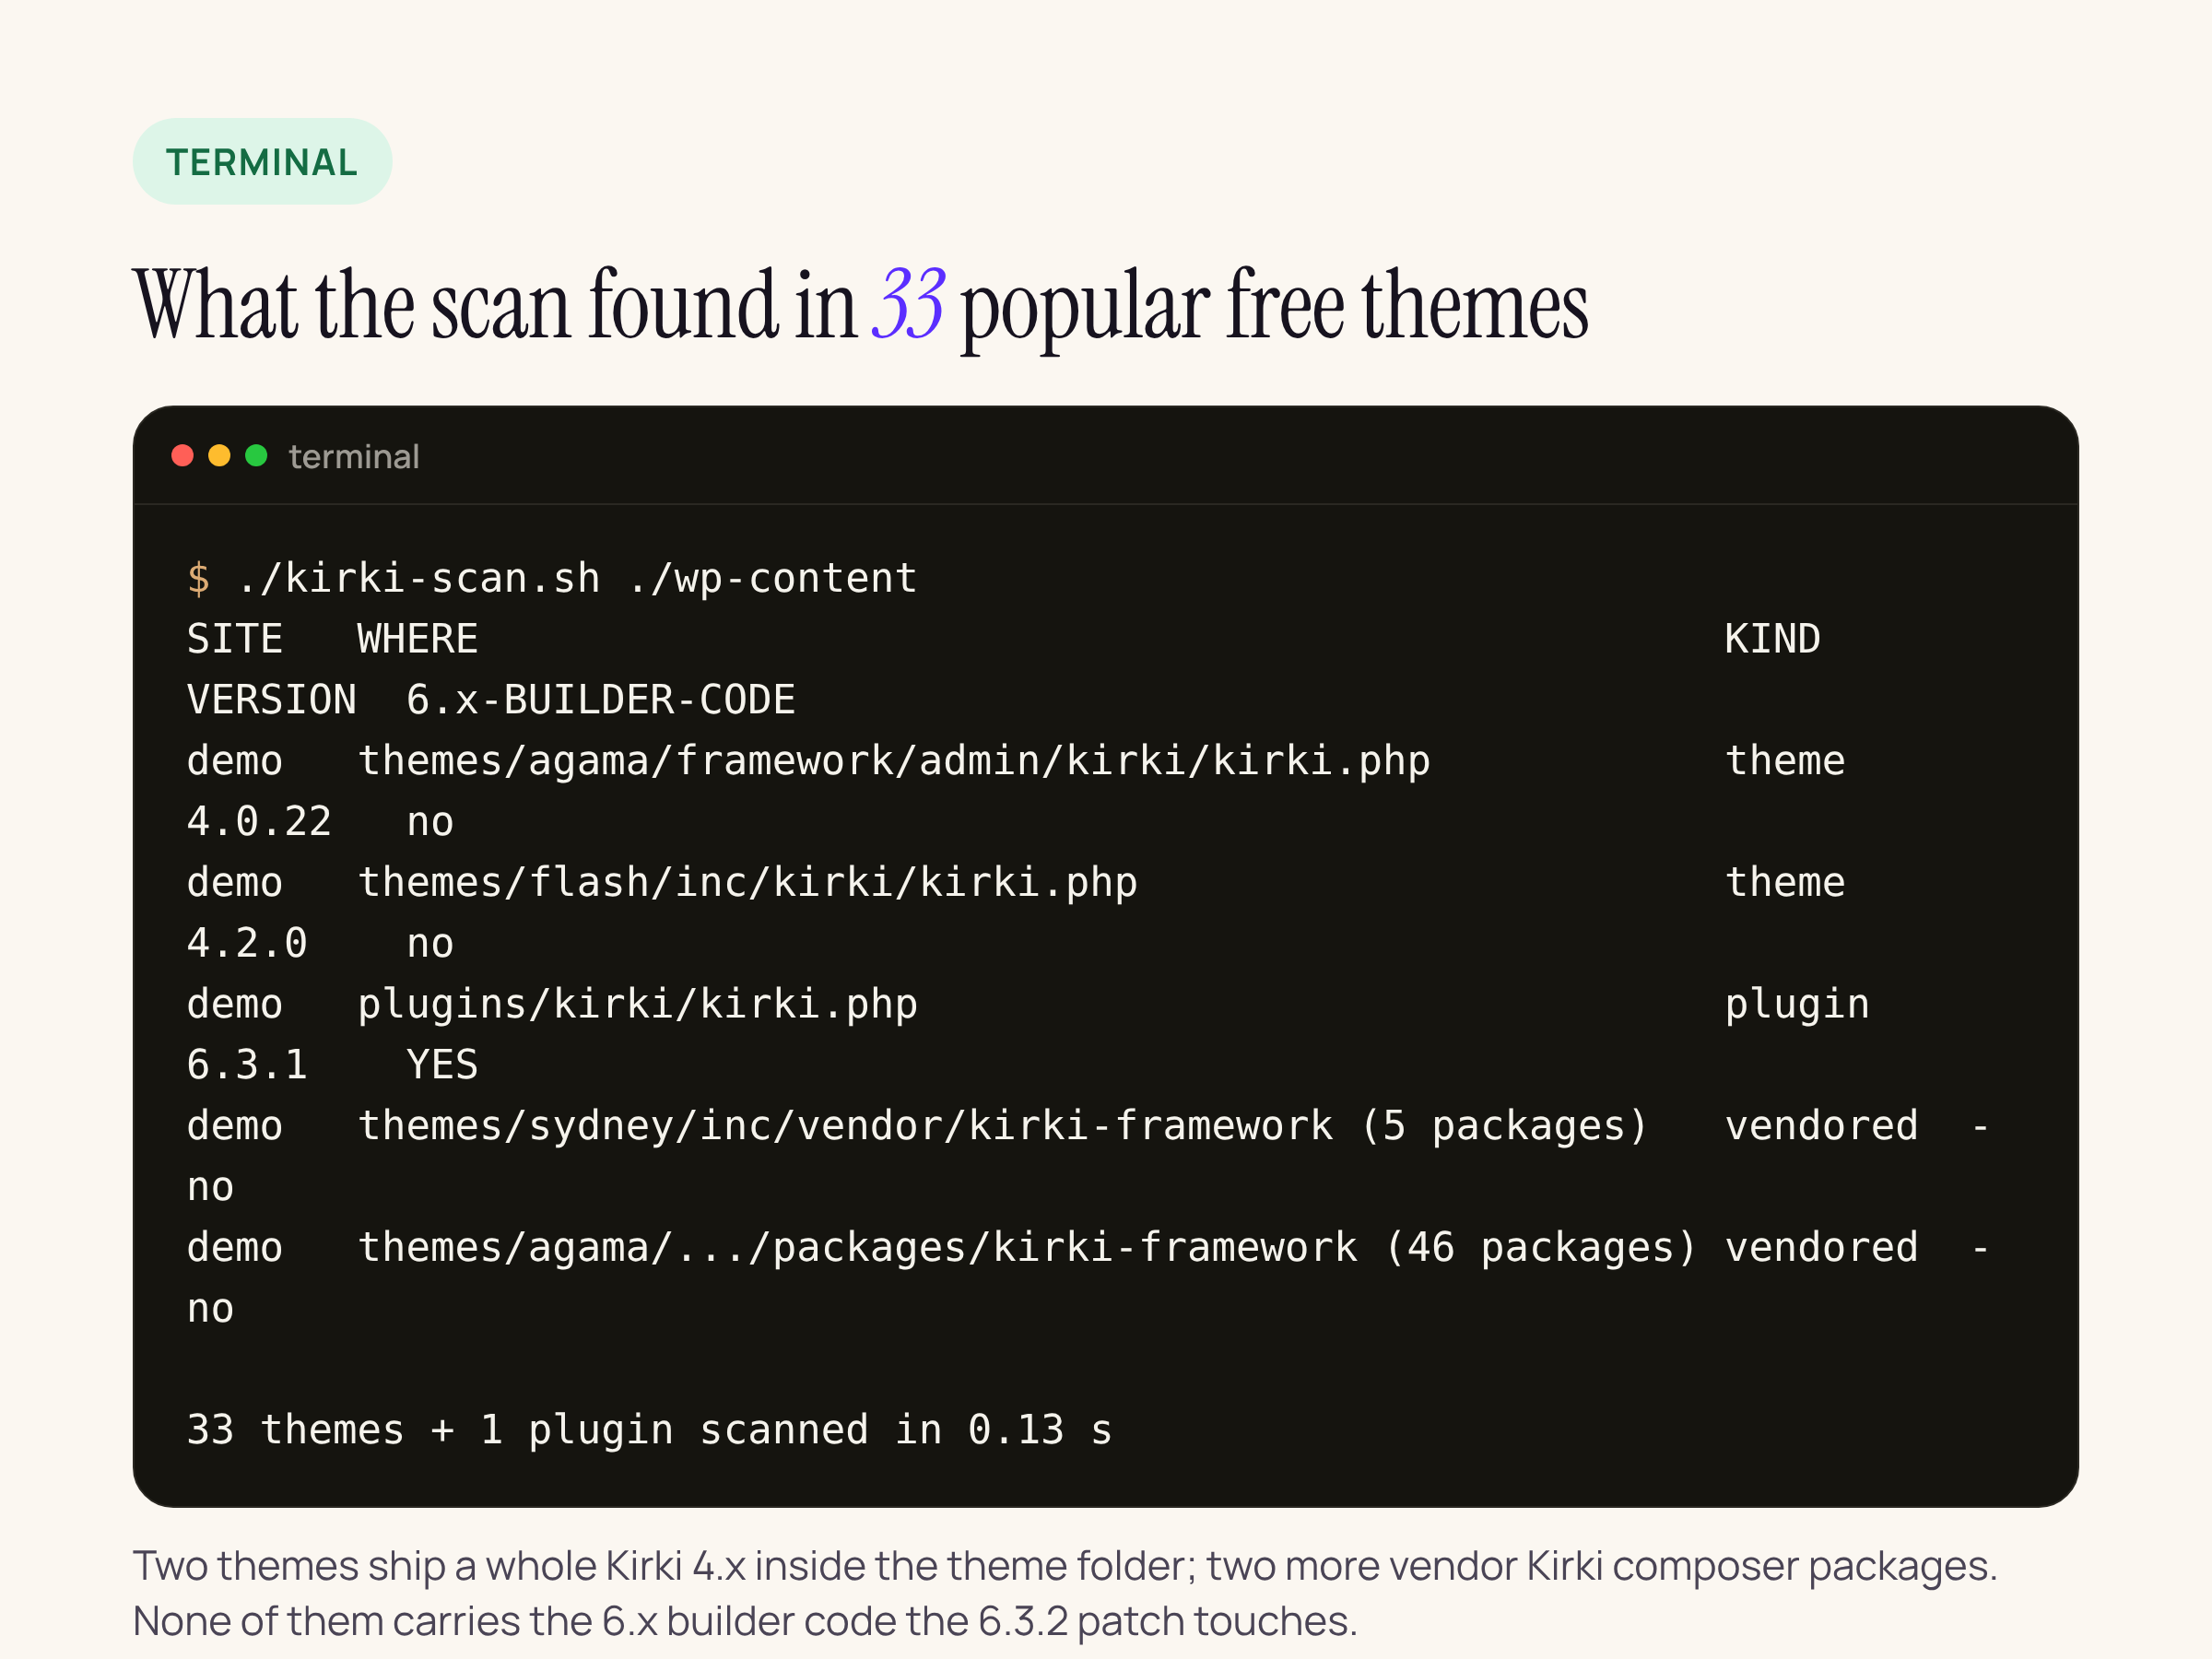2212x1659 pixels.
Task: Click the 'plugin' kind value
Action: point(1797,1005)
